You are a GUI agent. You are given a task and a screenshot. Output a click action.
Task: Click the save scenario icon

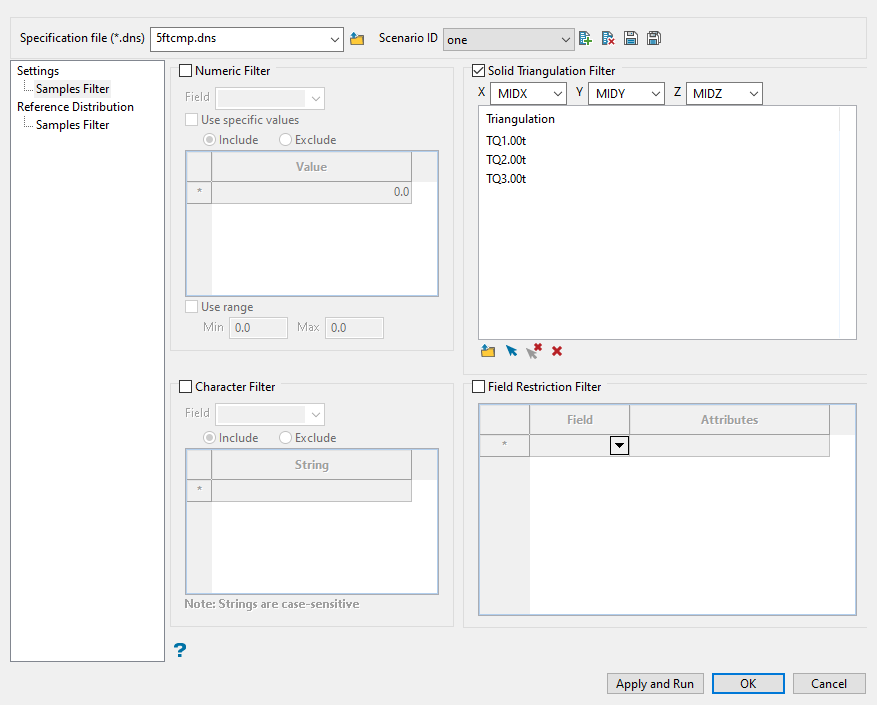(x=631, y=39)
